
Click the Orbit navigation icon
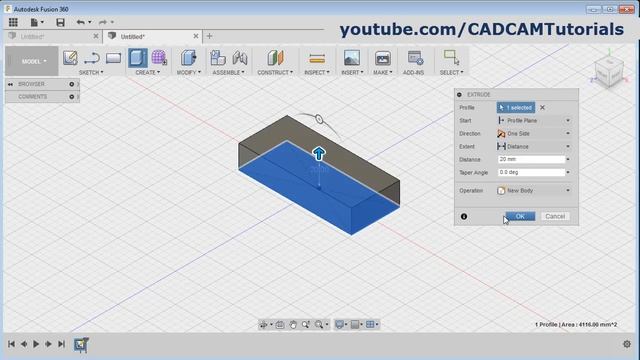tap(264, 324)
